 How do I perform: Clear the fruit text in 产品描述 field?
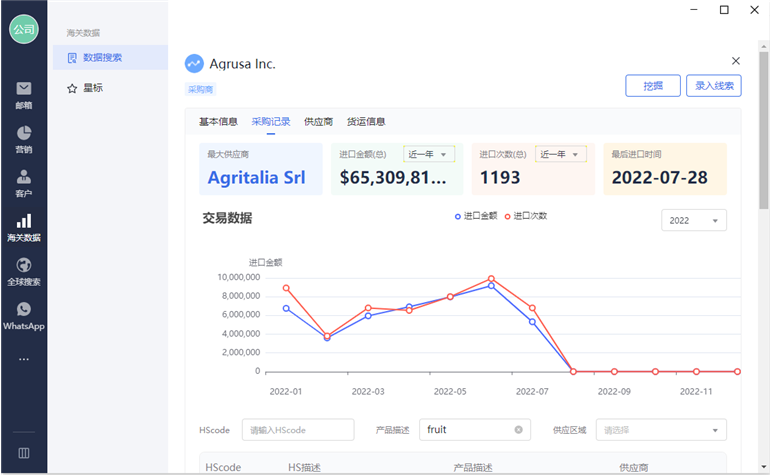(519, 430)
